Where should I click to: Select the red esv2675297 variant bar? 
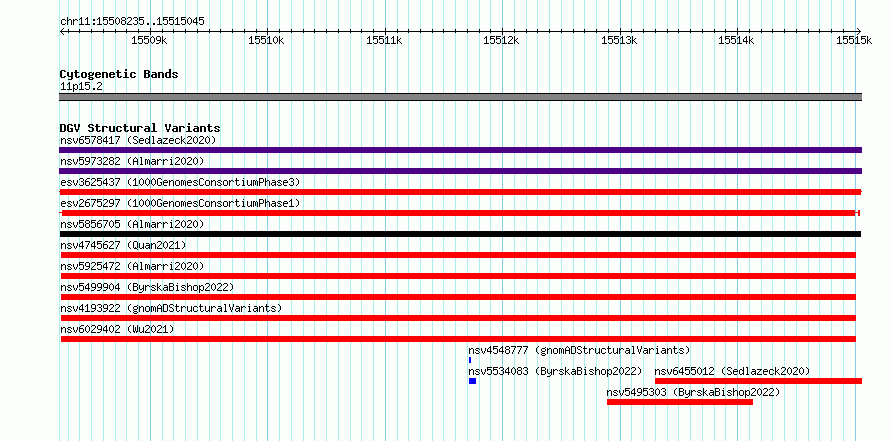[460, 213]
